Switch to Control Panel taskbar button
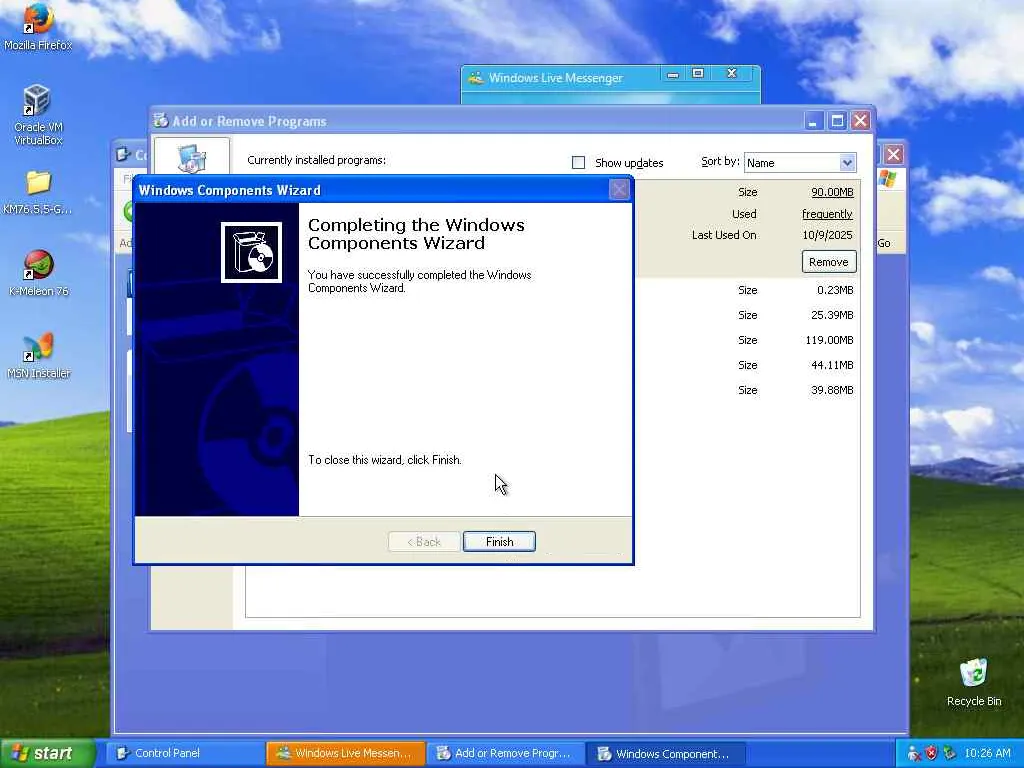 point(183,753)
